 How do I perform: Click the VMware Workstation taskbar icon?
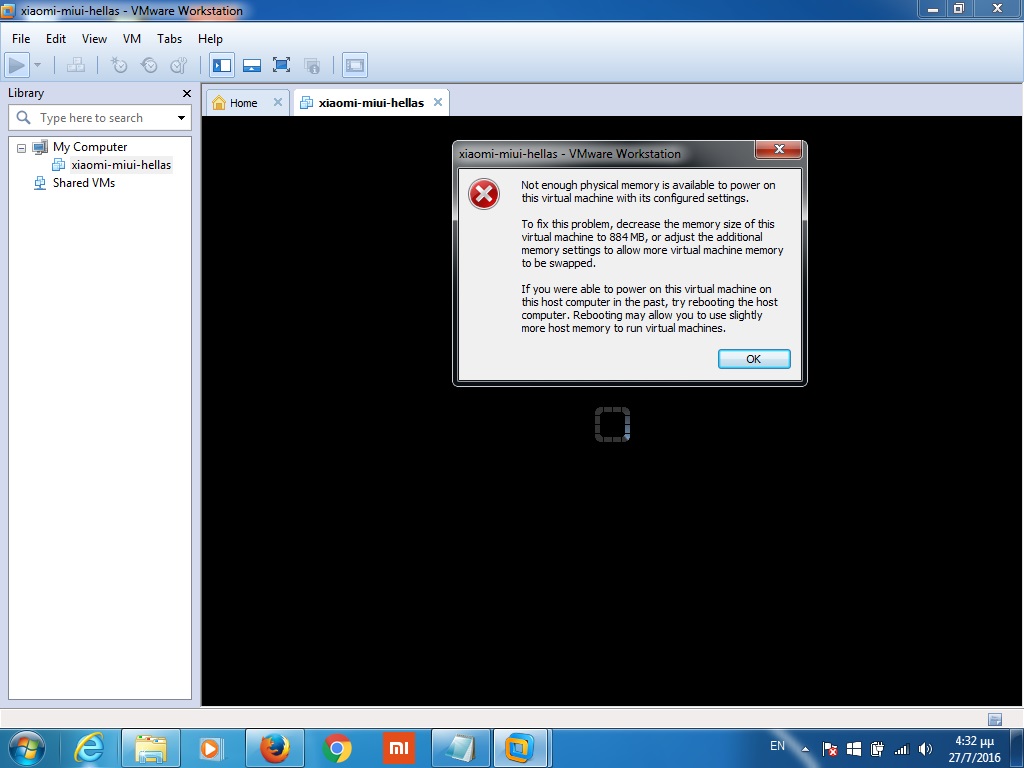click(x=520, y=748)
